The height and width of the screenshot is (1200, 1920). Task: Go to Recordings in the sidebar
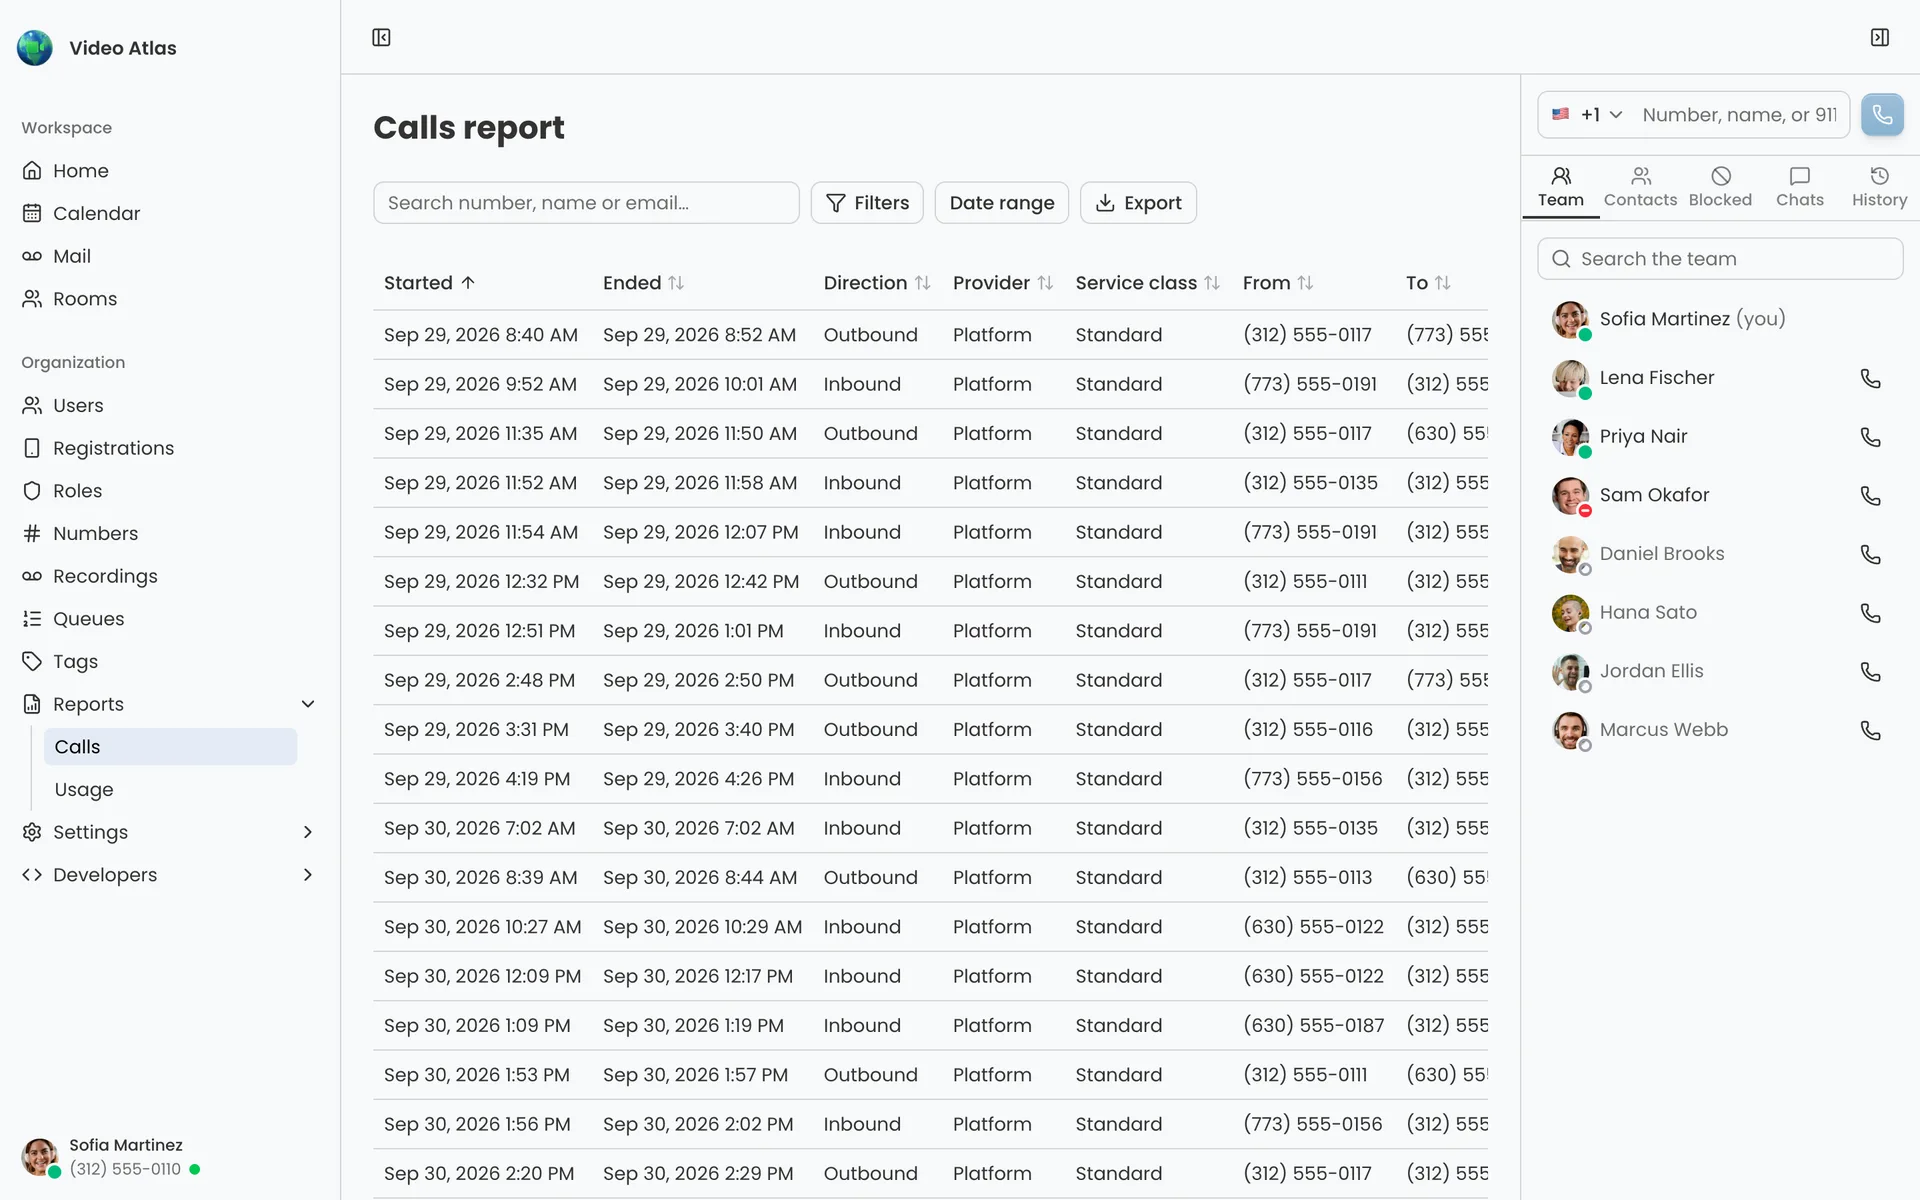click(169, 577)
